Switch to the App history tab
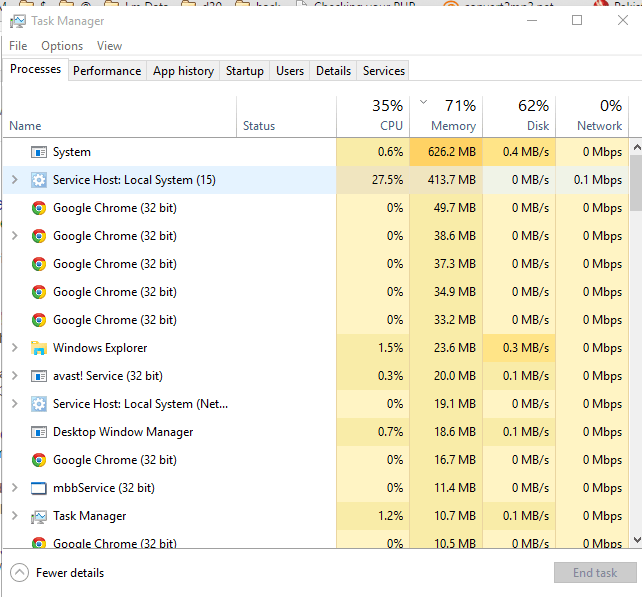This screenshot has height=597, width=642. tap(183, 71)
